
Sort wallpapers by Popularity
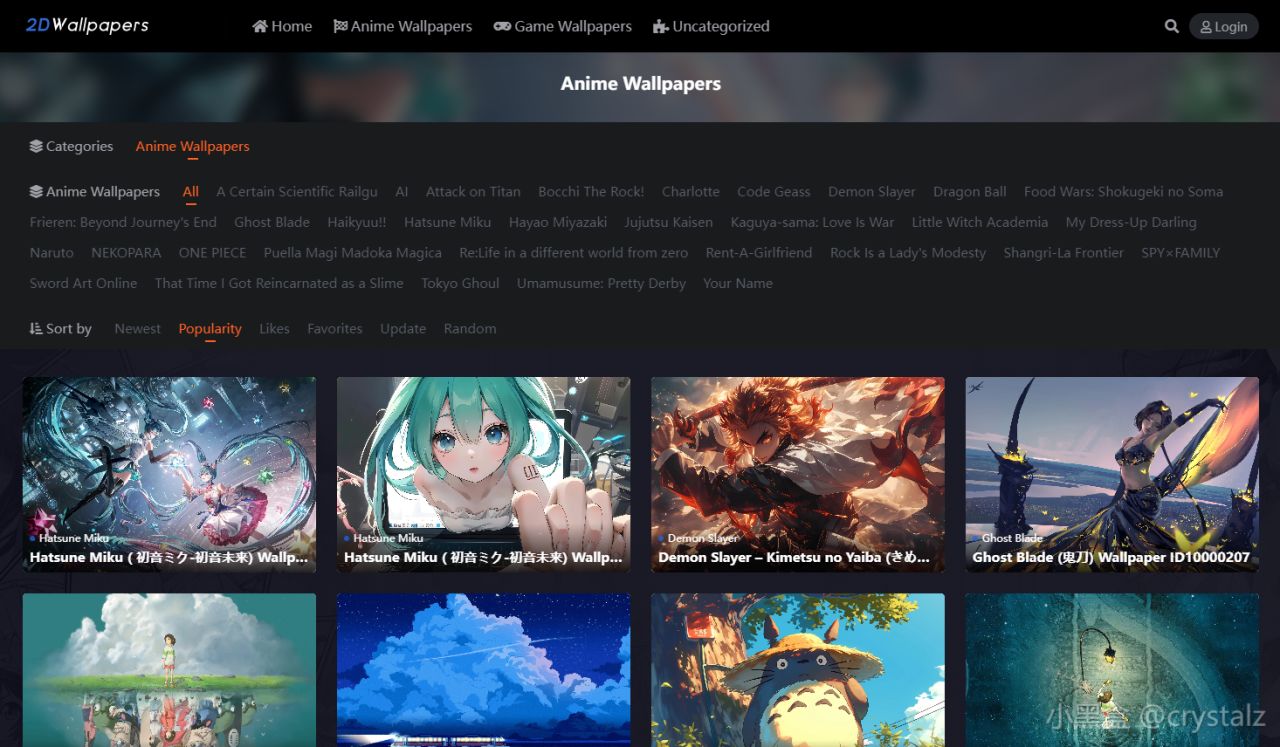(x=210, y=329)
